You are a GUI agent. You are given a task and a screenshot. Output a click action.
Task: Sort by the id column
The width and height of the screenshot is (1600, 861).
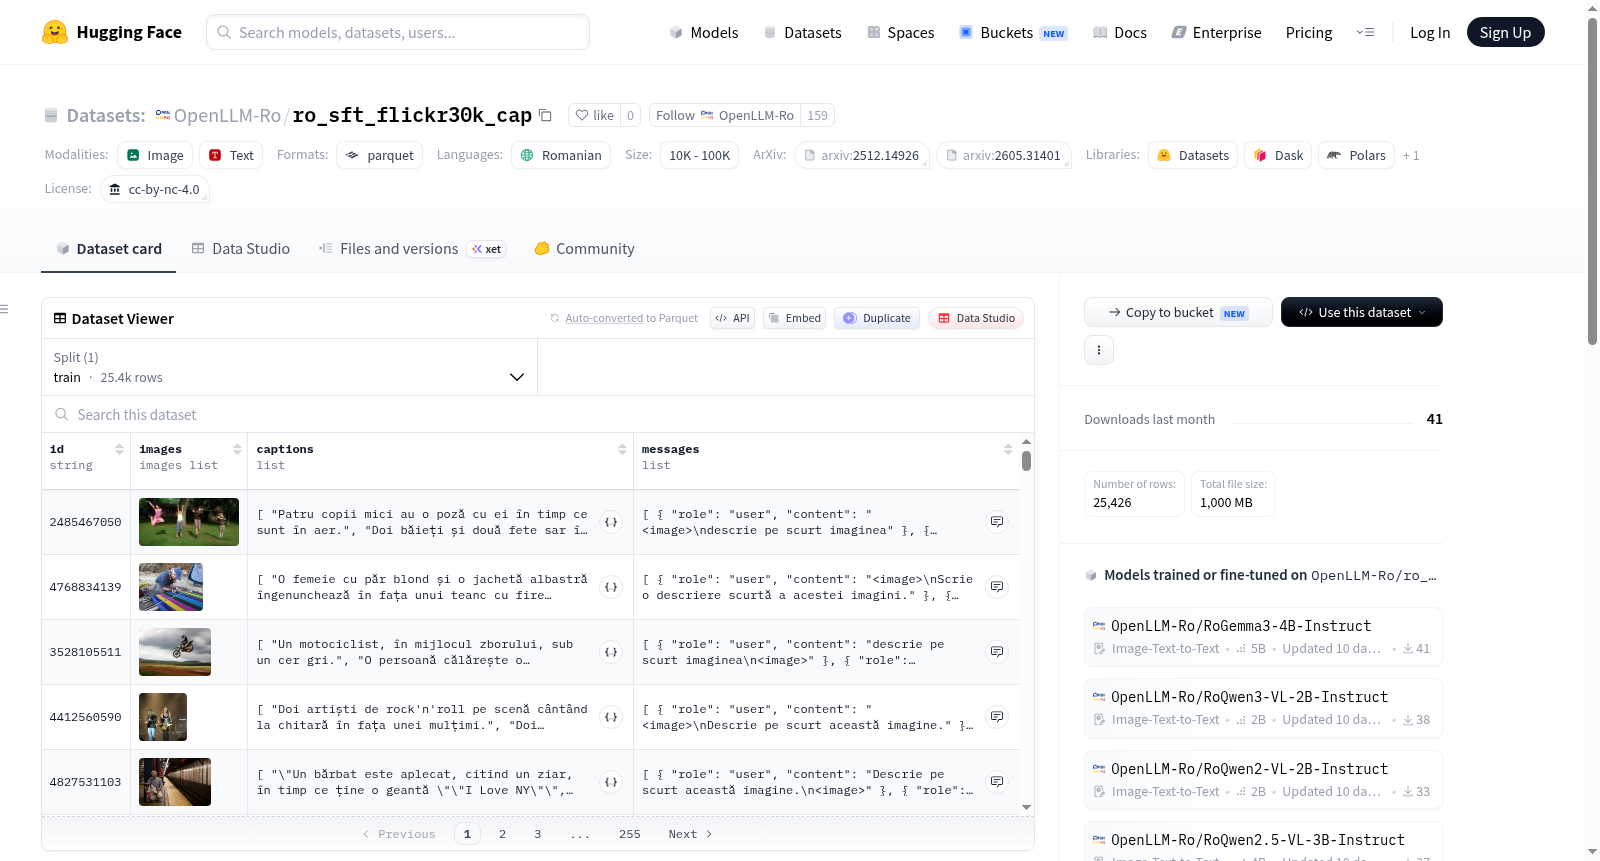119,450
